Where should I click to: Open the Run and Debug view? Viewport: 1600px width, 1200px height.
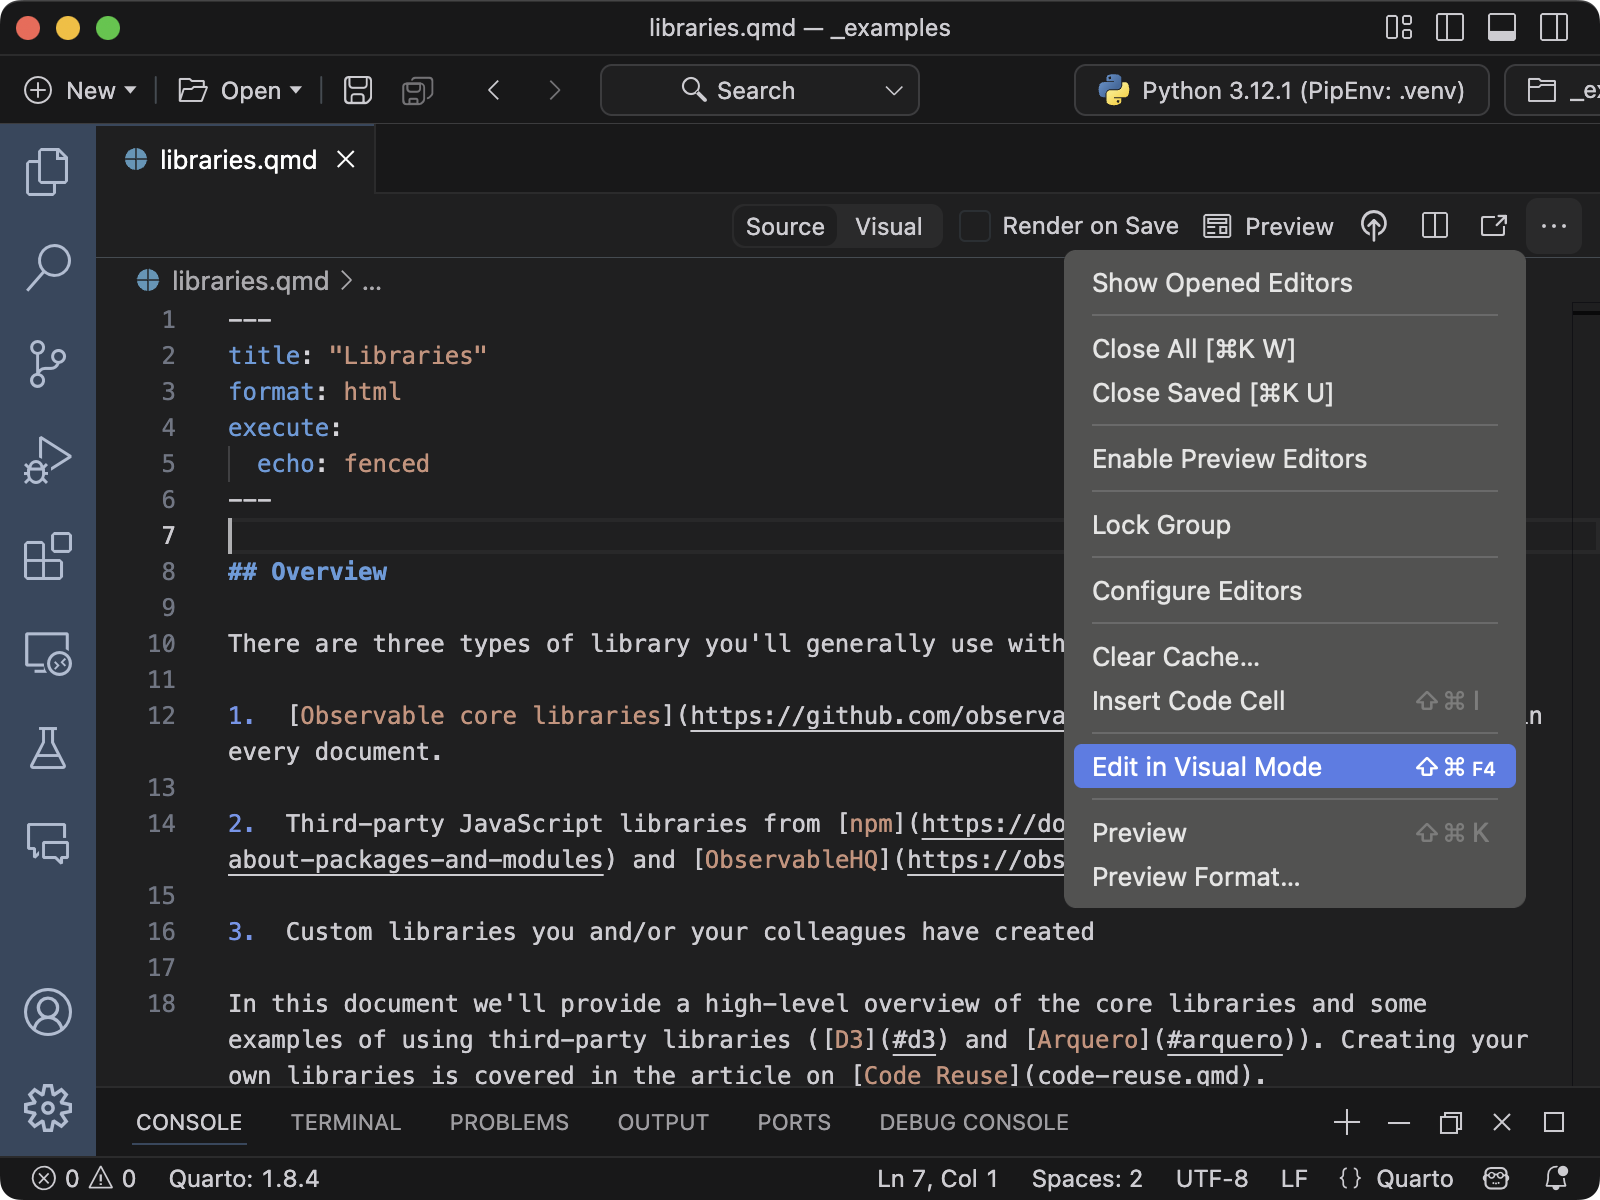(47, 460)
